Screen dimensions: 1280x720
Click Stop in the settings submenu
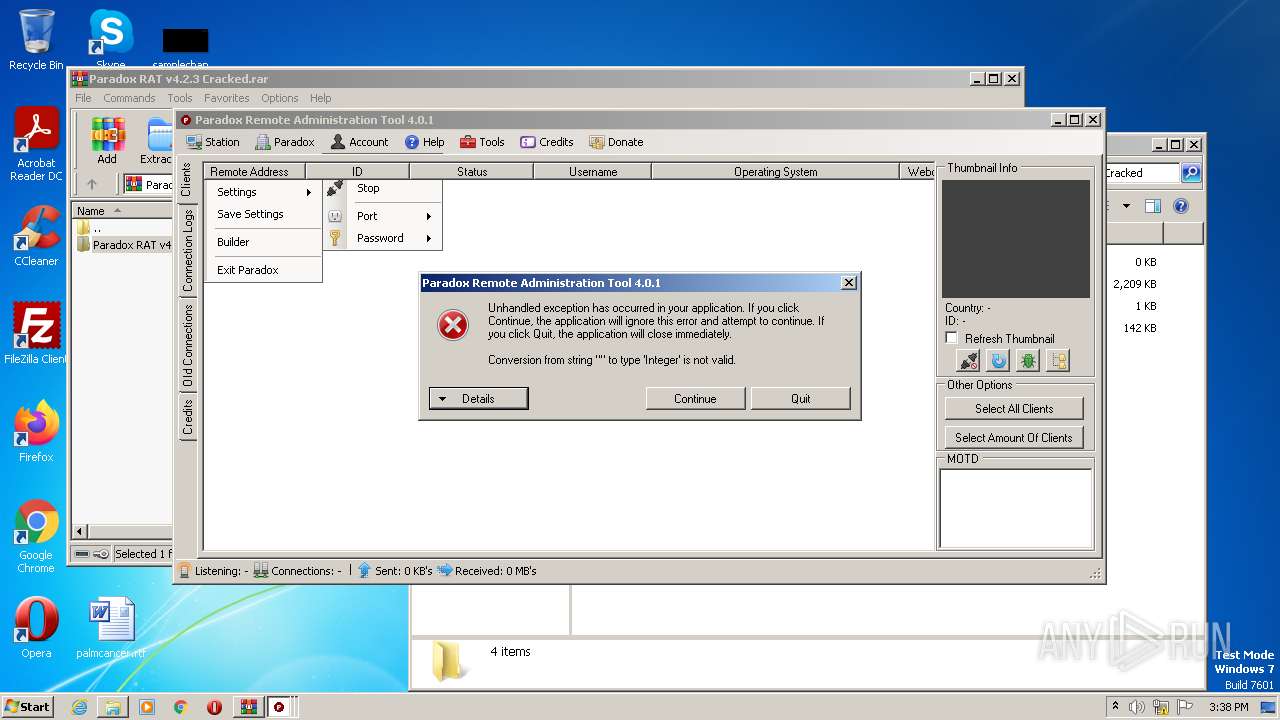(383, 188)
